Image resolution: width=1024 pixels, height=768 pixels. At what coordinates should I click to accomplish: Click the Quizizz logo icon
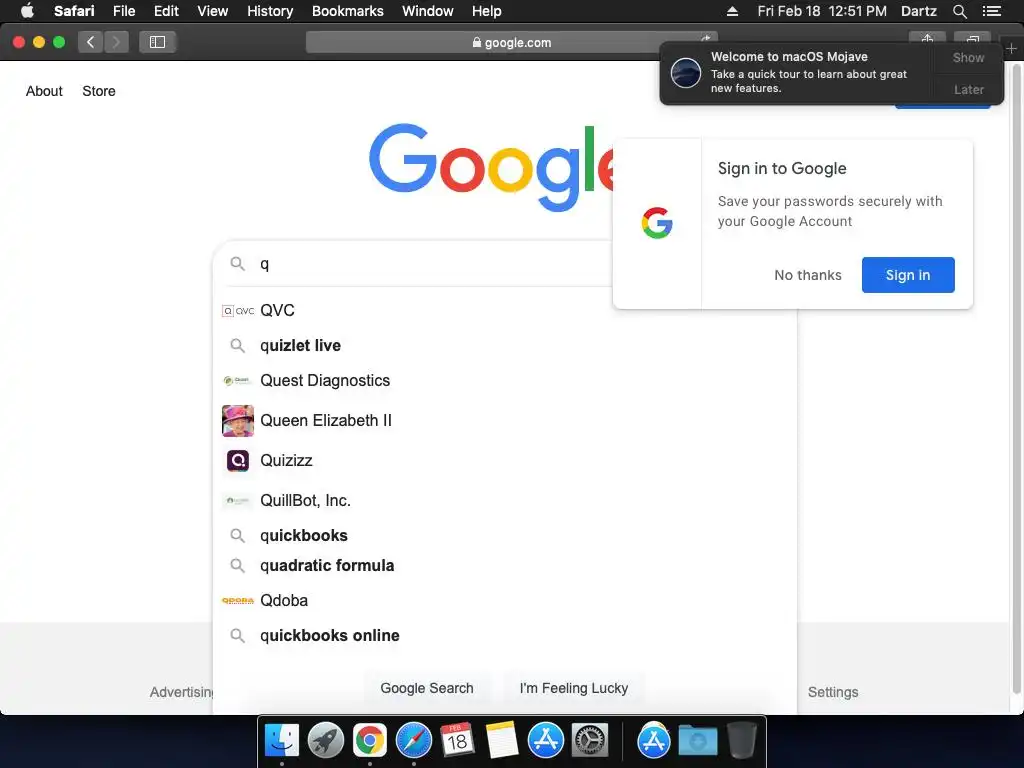[x=238, y=460]
